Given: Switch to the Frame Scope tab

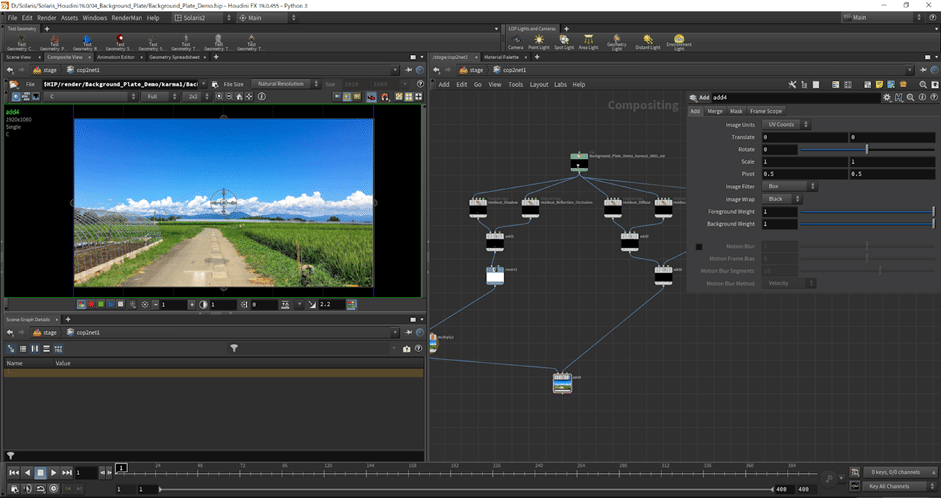Looking at the screenshot, I should 766,111.
